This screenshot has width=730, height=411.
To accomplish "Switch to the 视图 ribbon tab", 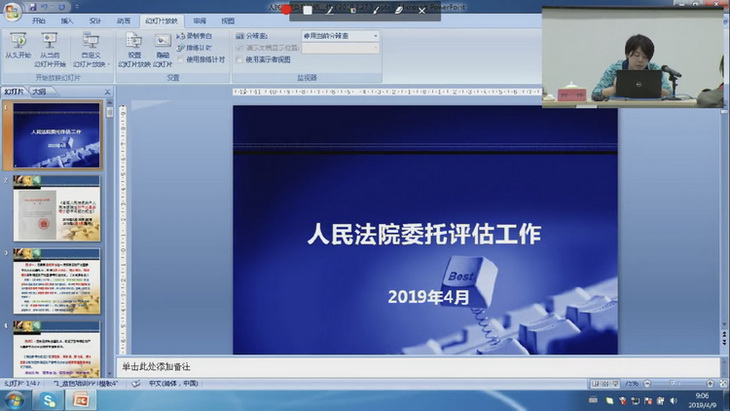I will 228,20.
